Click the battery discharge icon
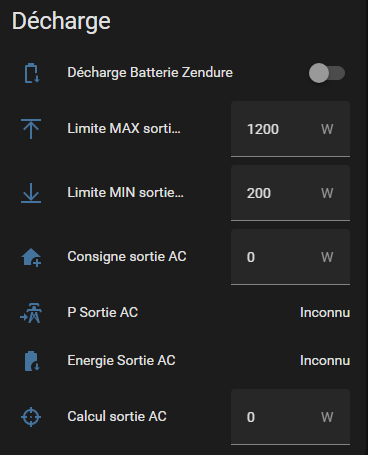Image resolution: width=368 pixels, height=455 pixels. pyautogui.click(x=31, y=73)
